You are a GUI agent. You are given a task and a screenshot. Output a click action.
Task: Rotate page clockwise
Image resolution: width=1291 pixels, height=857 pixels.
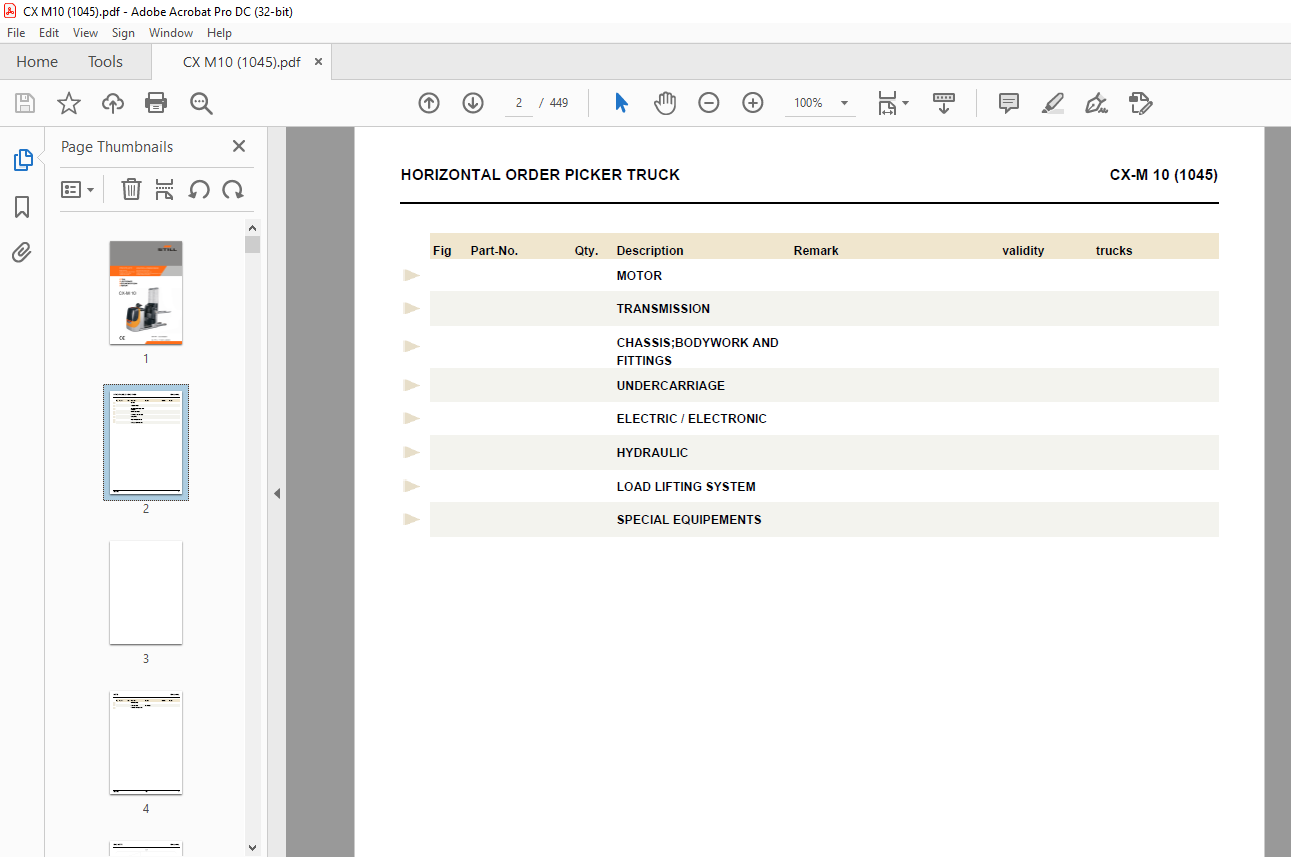pyautogui.click(x=233, y=189)
